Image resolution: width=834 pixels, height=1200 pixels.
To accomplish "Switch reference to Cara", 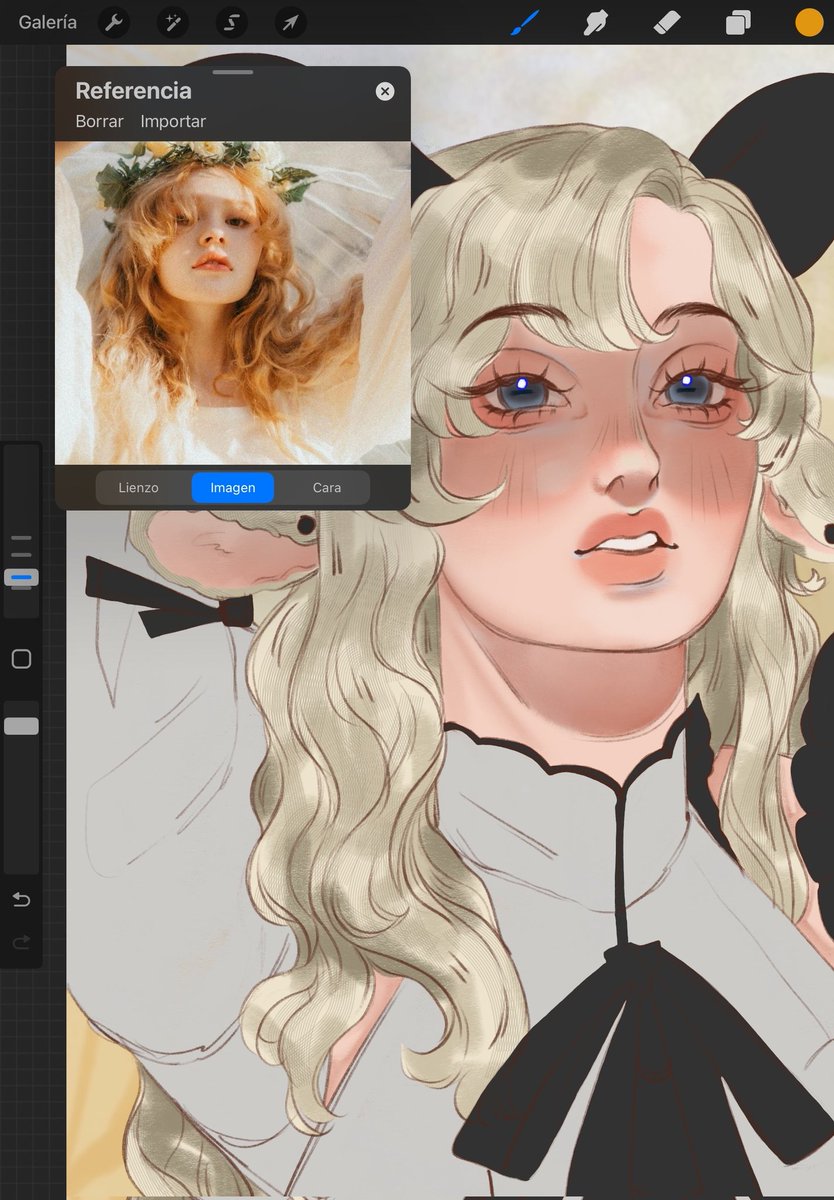I will pyautogui.click(x=327, y=488).
